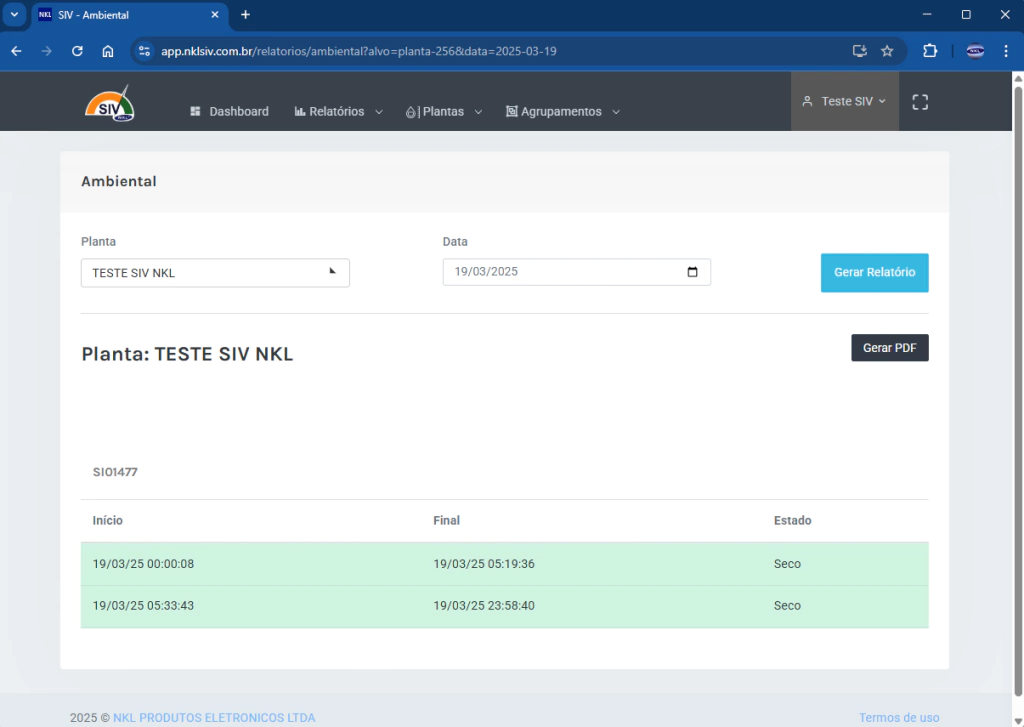Screen dimensions: 1024x727
Task: Open the Planta dropdown selector
Action: 215,273
